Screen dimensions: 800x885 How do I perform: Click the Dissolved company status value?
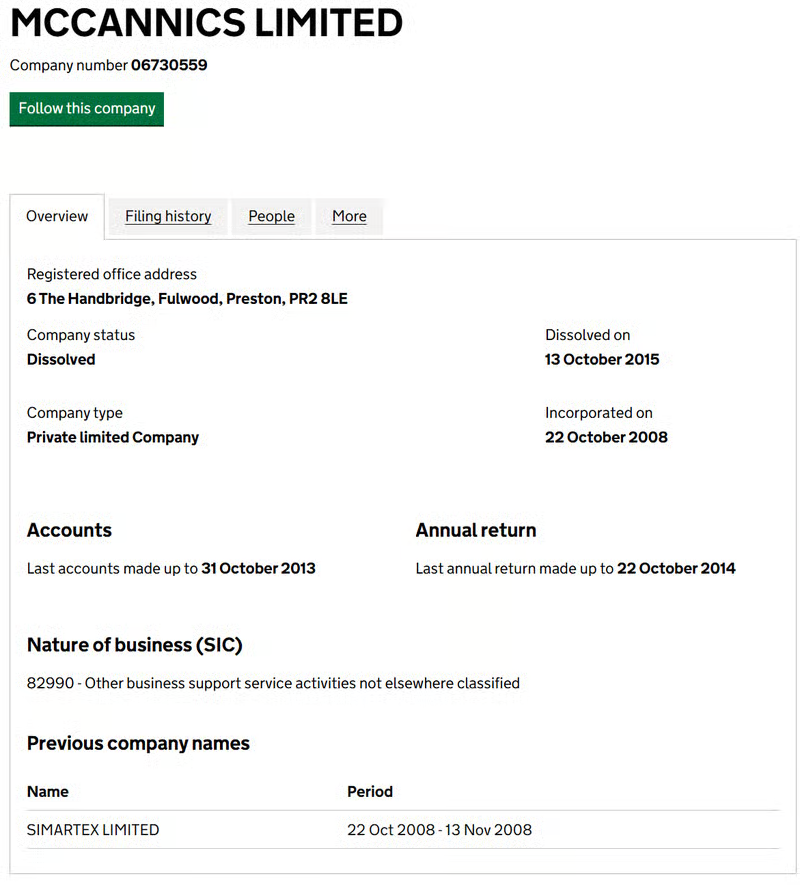pos(61,360)
